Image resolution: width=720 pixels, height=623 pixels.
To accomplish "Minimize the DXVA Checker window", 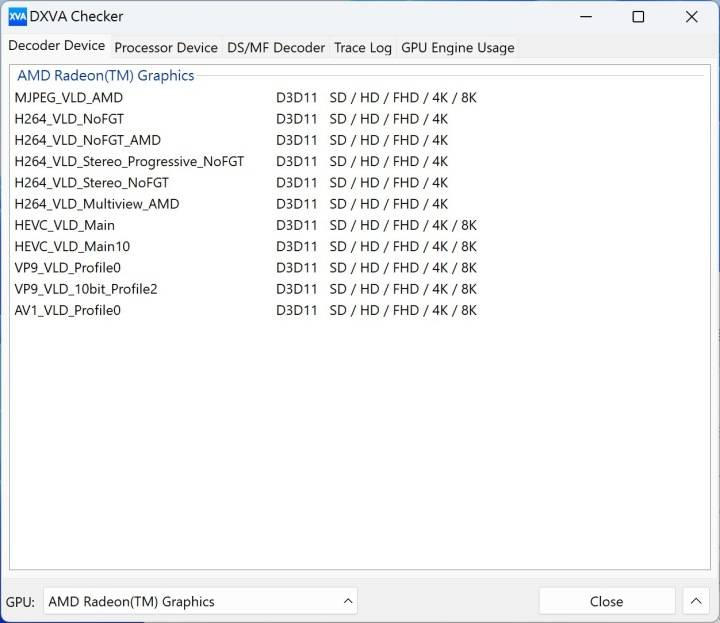I will [x=586, y=17].
